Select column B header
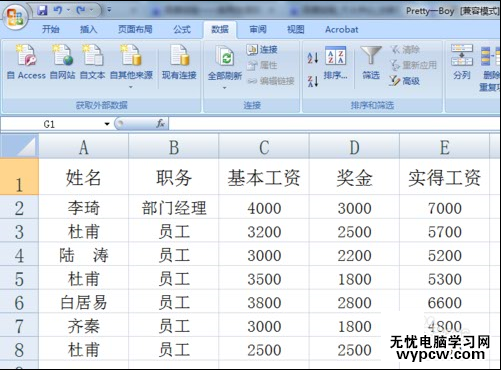 [x=174, y=147]
